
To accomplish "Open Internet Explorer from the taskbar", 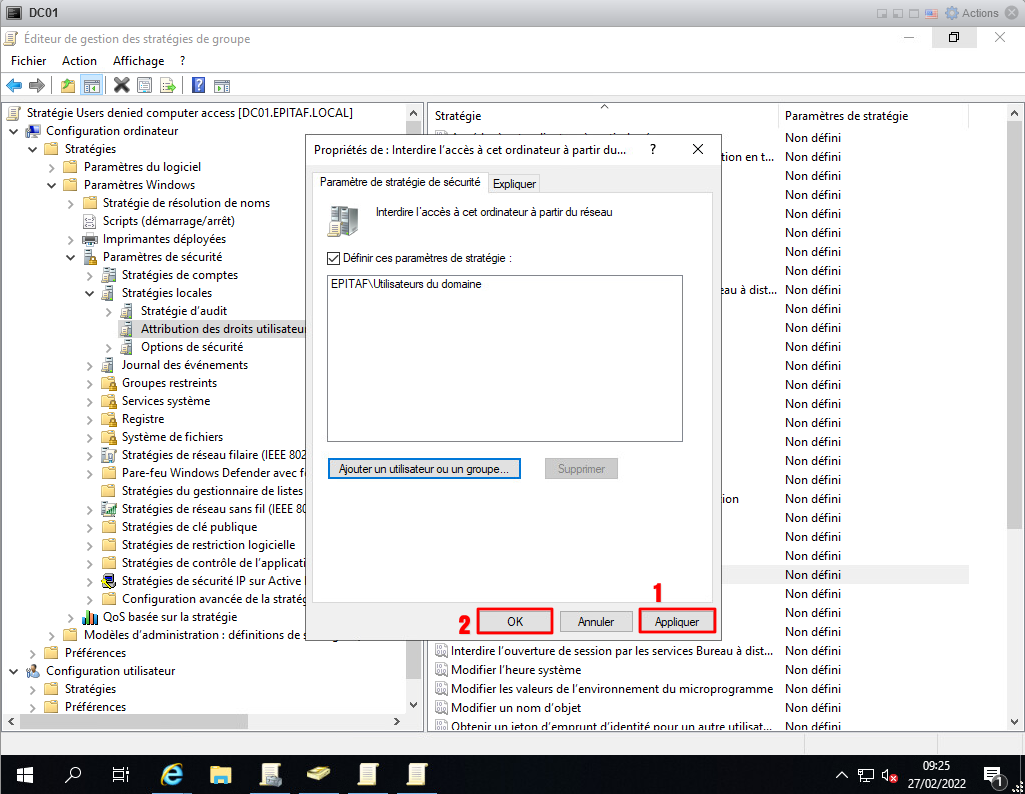I will click(173, 774).
